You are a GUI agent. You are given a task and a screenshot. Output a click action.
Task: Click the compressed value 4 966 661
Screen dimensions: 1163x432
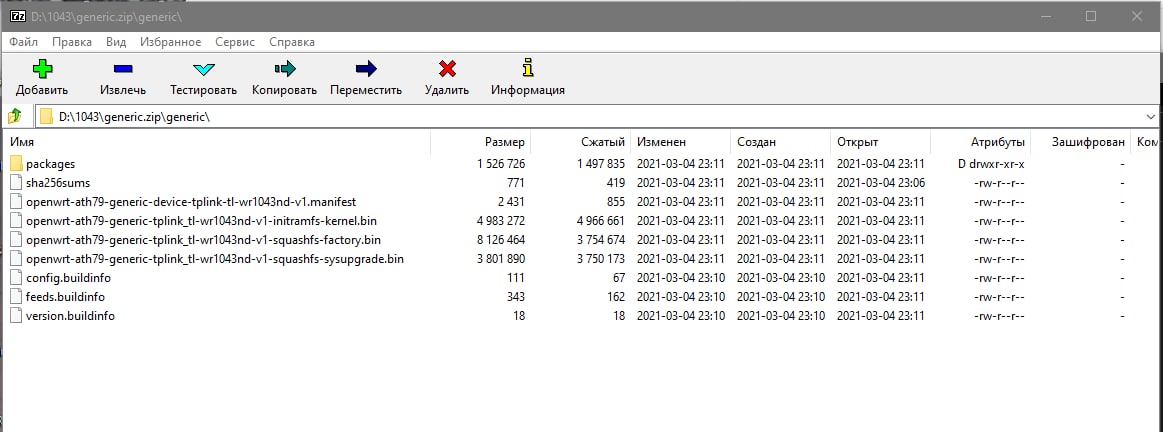click(601, 220)
